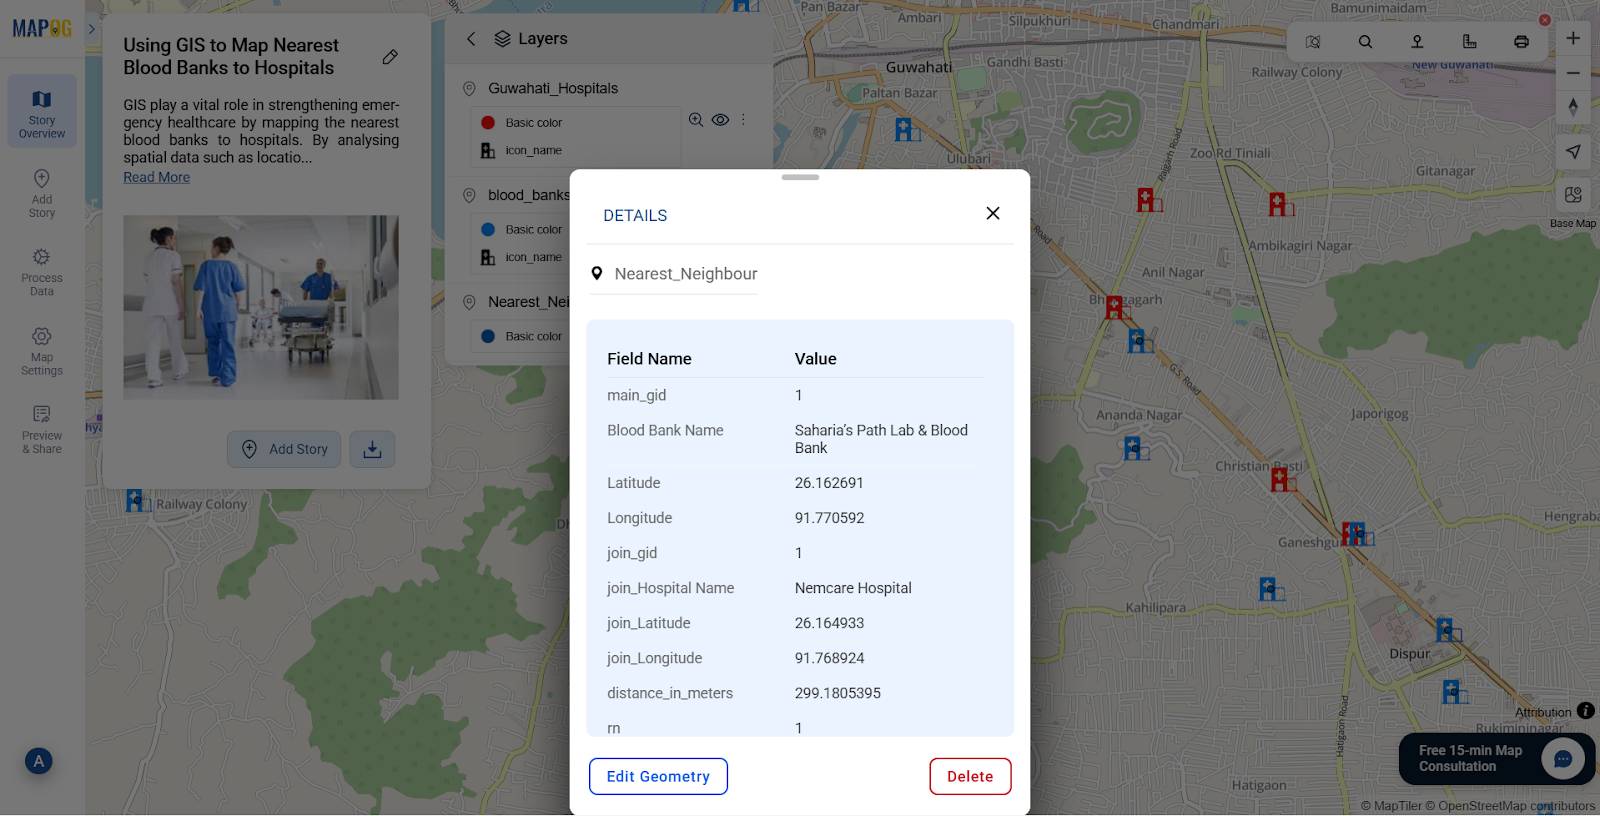
Task: Edit story title with pencil icon
Action: 390,57
